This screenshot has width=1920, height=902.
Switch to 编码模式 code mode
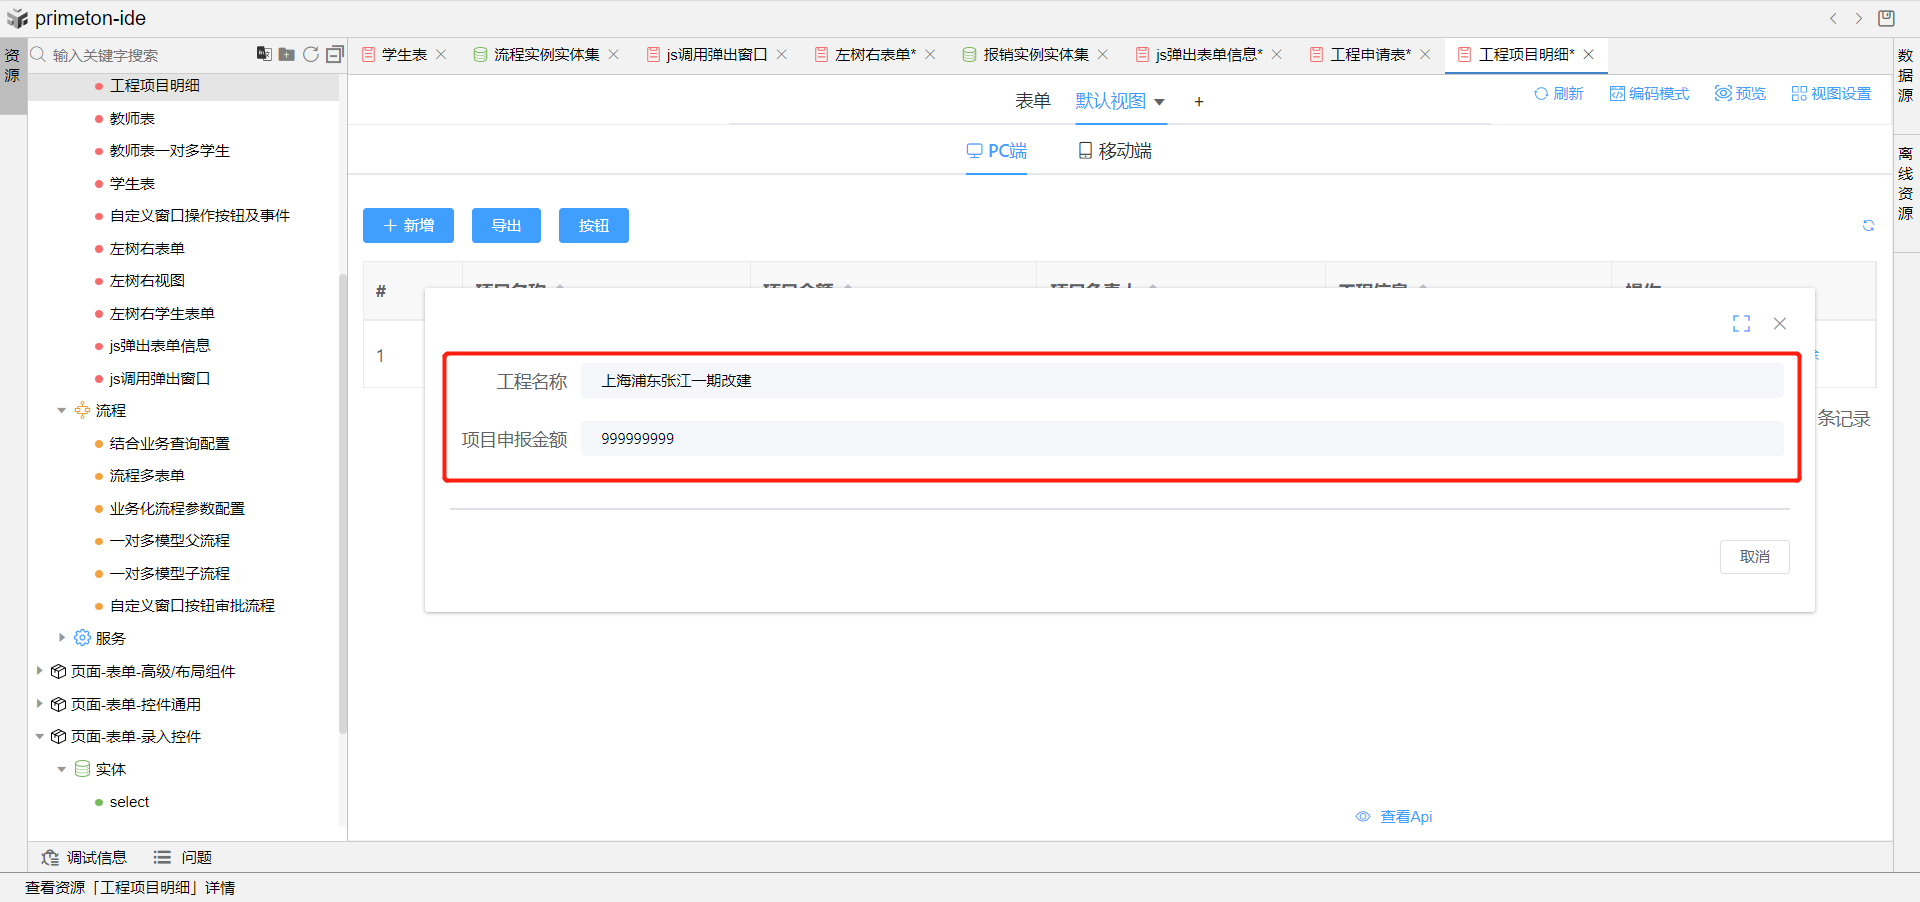[x=1649, y=93]
